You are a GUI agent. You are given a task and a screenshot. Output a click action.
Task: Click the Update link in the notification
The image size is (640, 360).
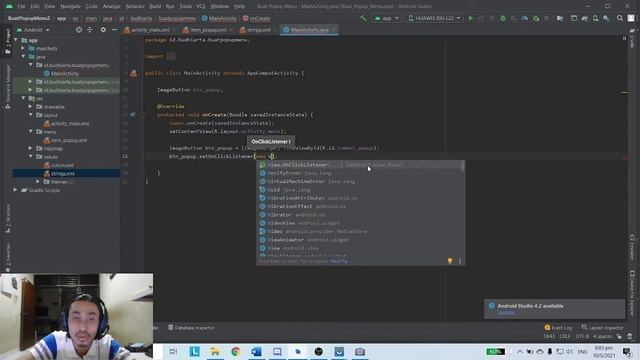pos(505,313)
